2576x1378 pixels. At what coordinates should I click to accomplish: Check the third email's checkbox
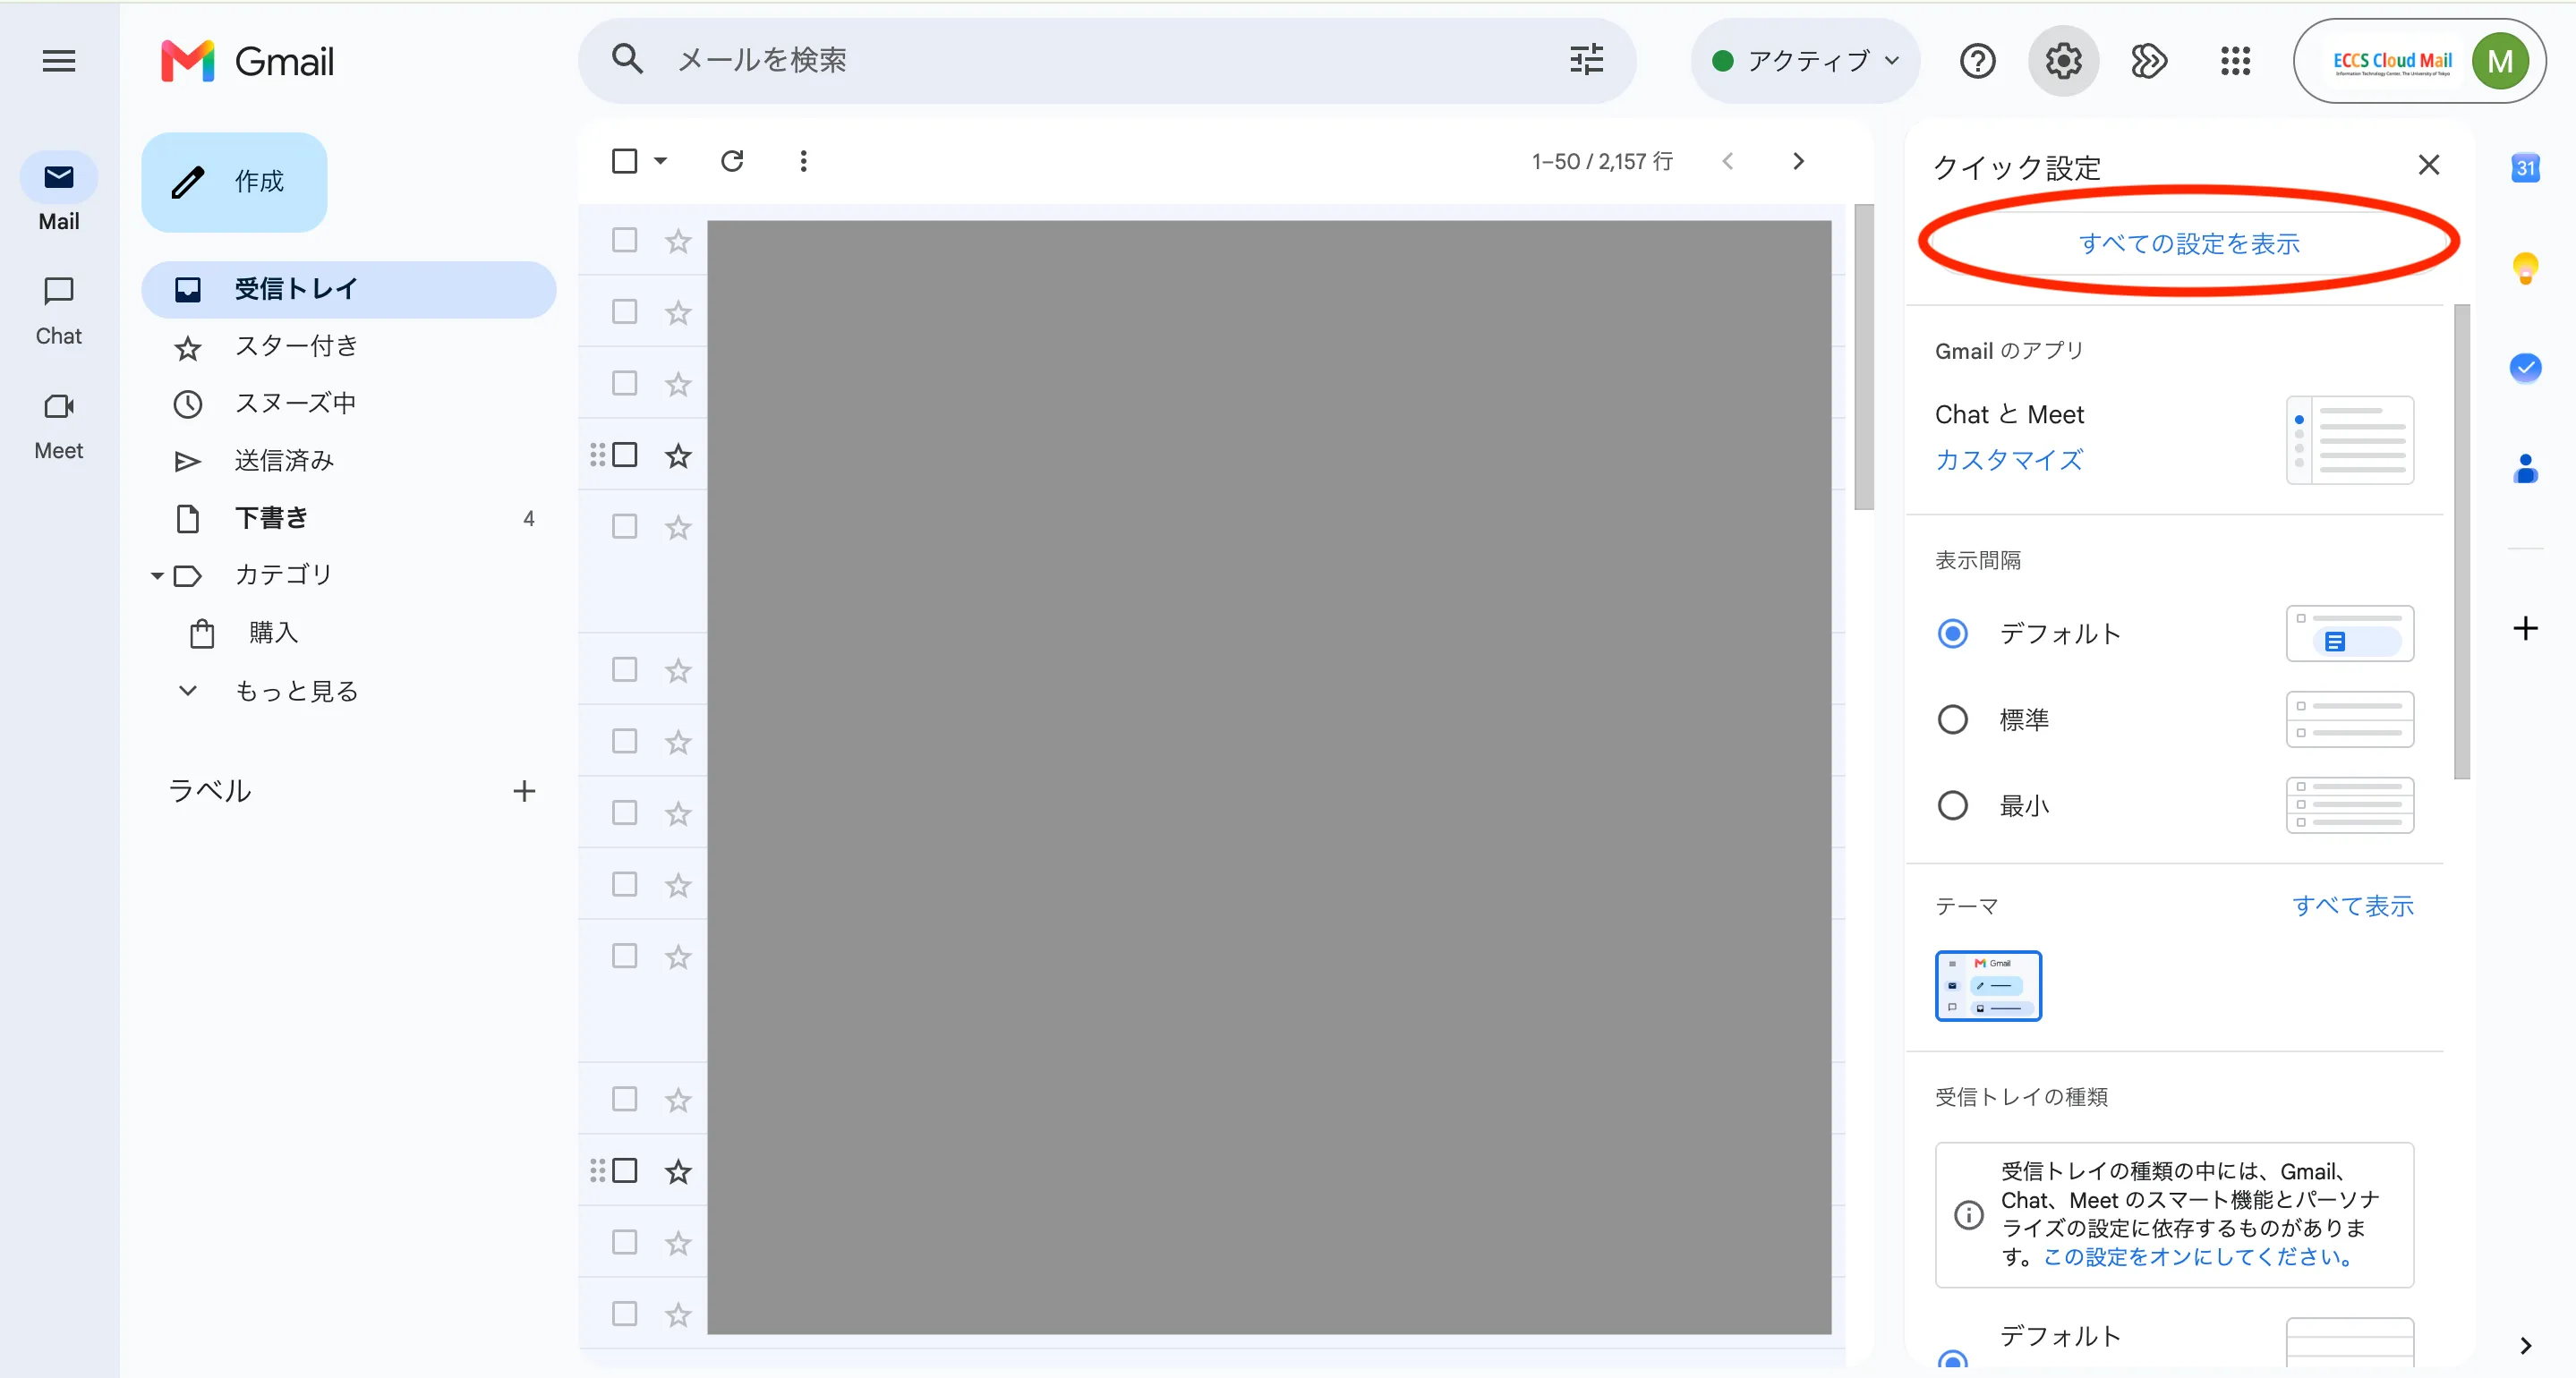(x=624, y=384)
